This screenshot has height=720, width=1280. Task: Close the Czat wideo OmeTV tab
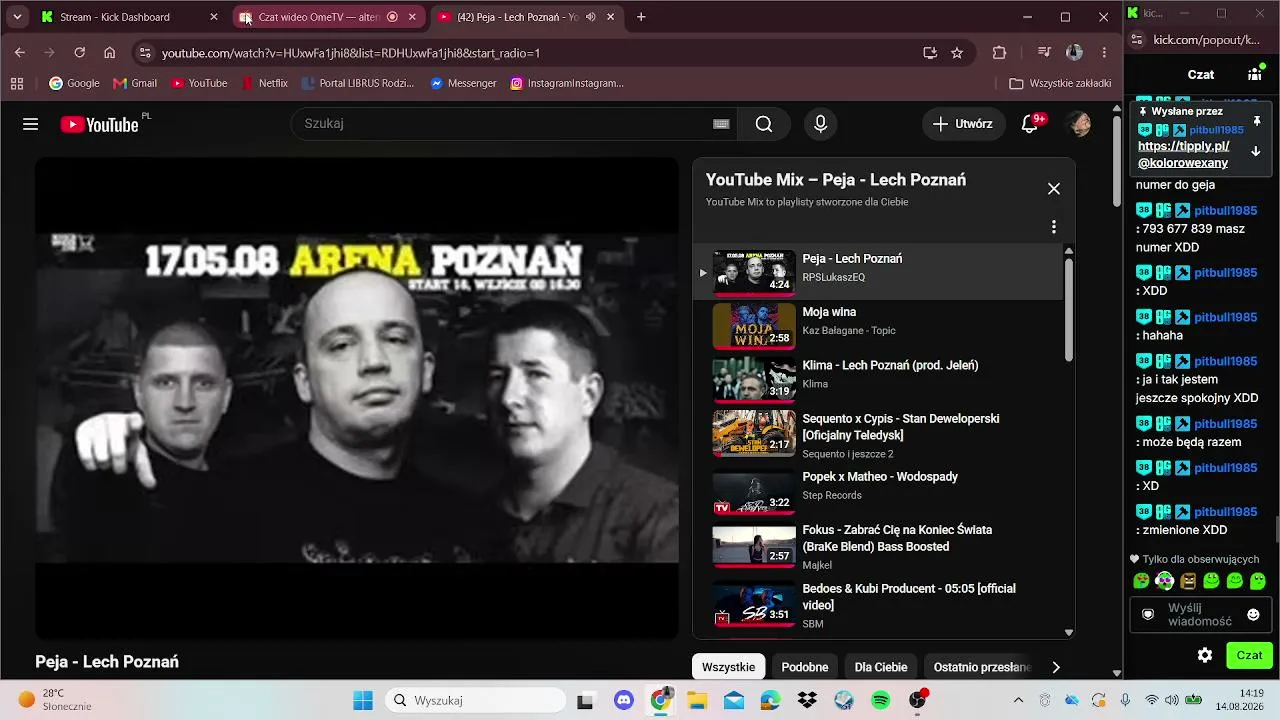412,17
